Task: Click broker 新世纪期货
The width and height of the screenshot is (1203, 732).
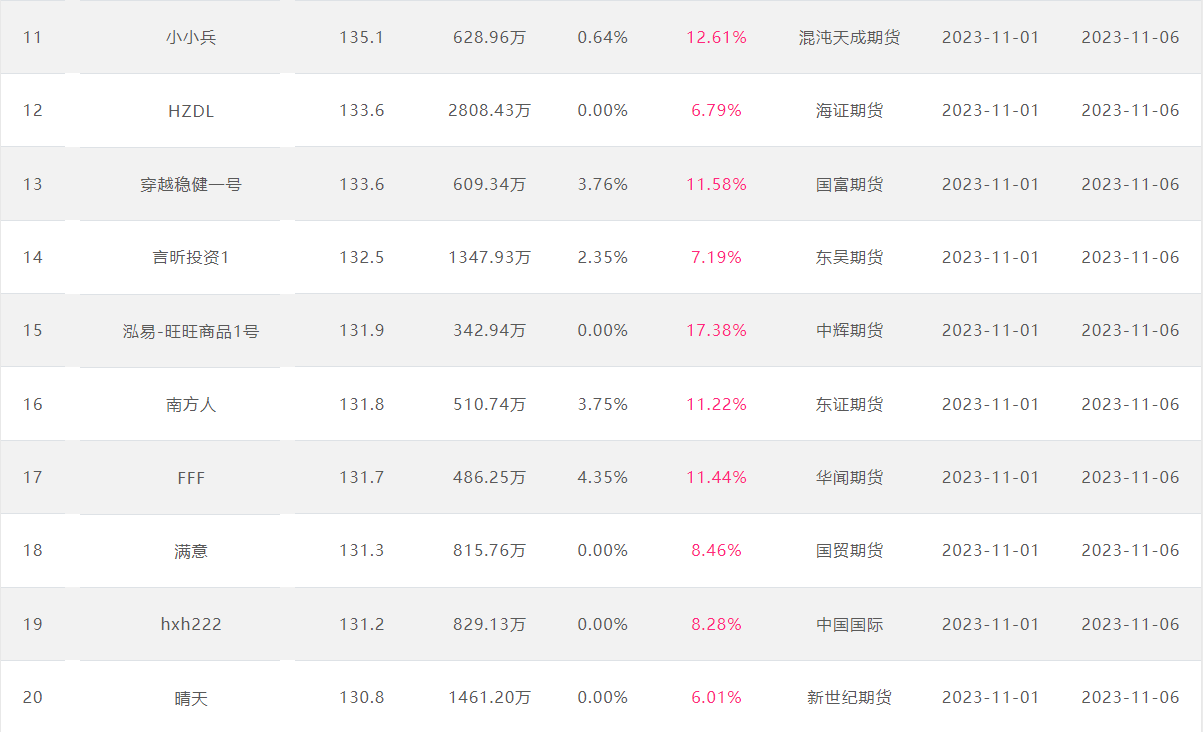Action: tap(849, 698)
